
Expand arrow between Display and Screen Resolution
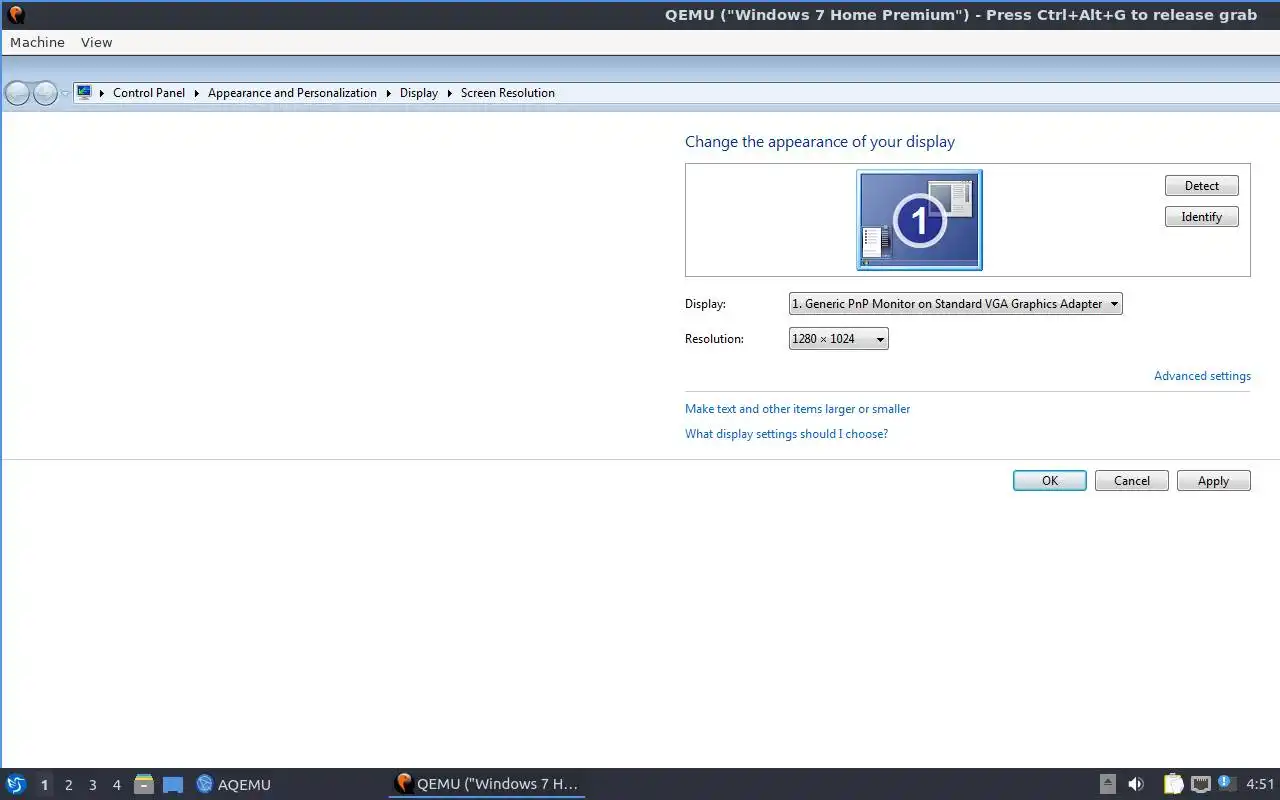[x=450, y=93]
